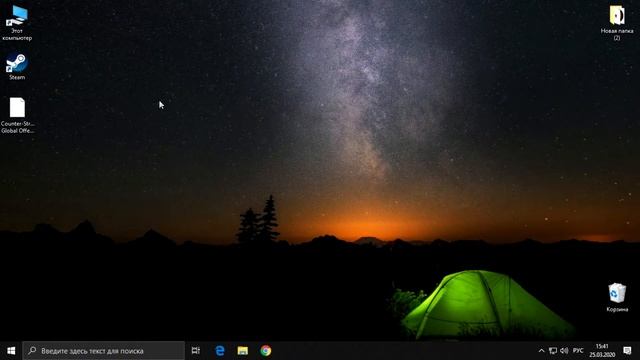Select the Steam desktop shortcut

pyautogui.click(x=17, y=66)
